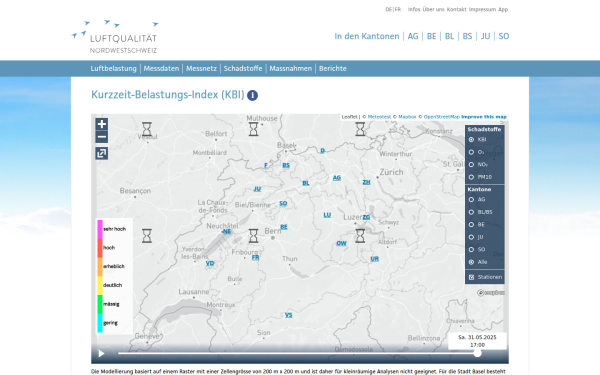This screenshot has height=375, width=600.
Task: Toggle the Stationen checkbox
Action: point(471,277)
